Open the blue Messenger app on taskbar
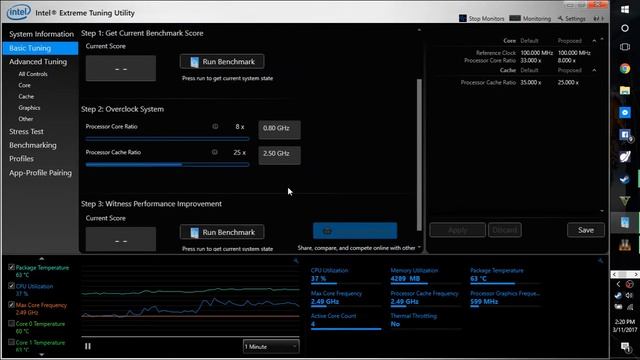This screenshot has width=640, height=360. (x=625, y=112)
